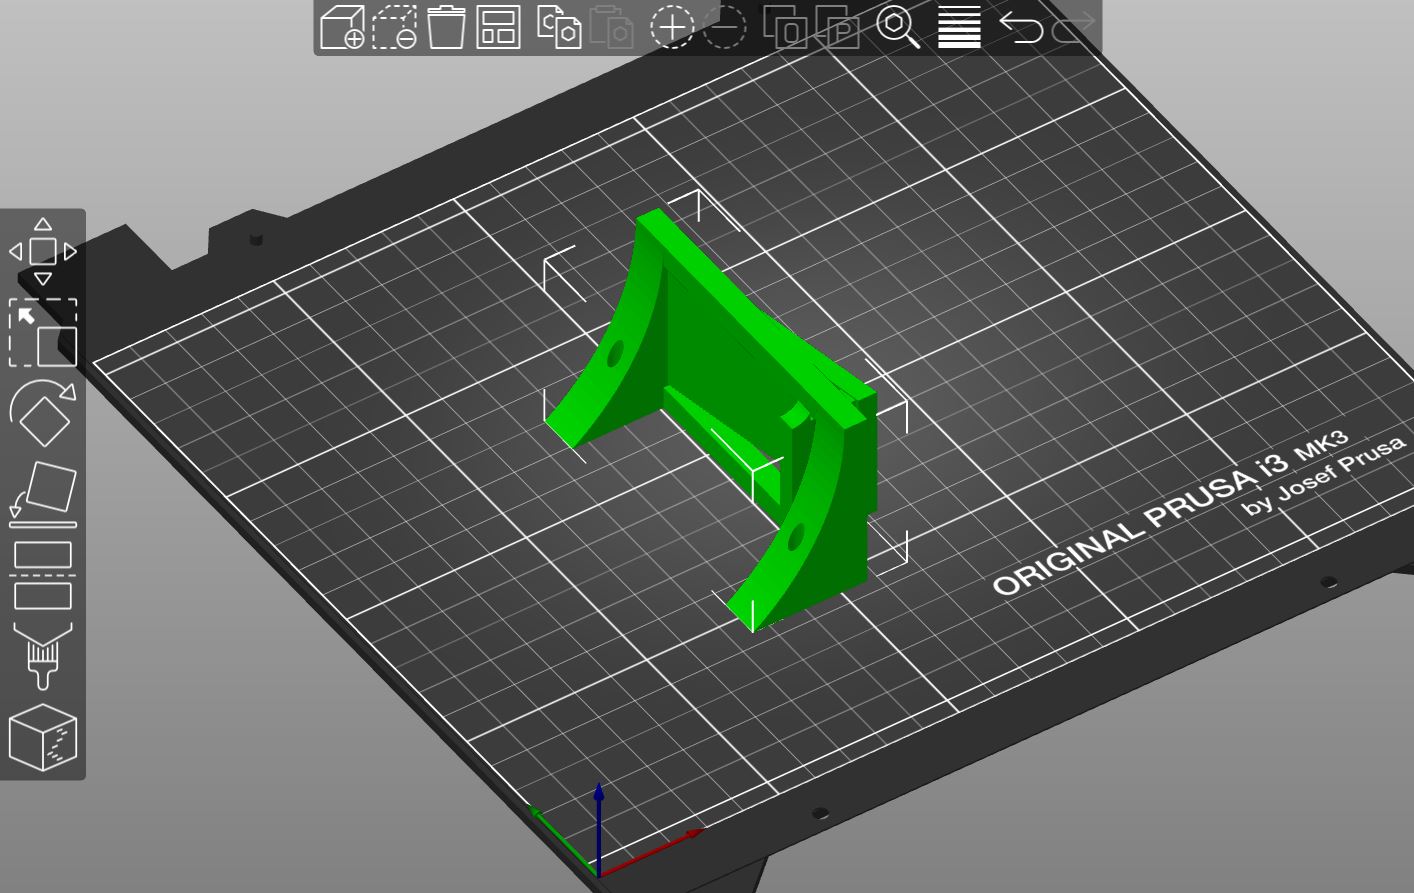
Task: Undo the last action
Action: point(1020,27)
